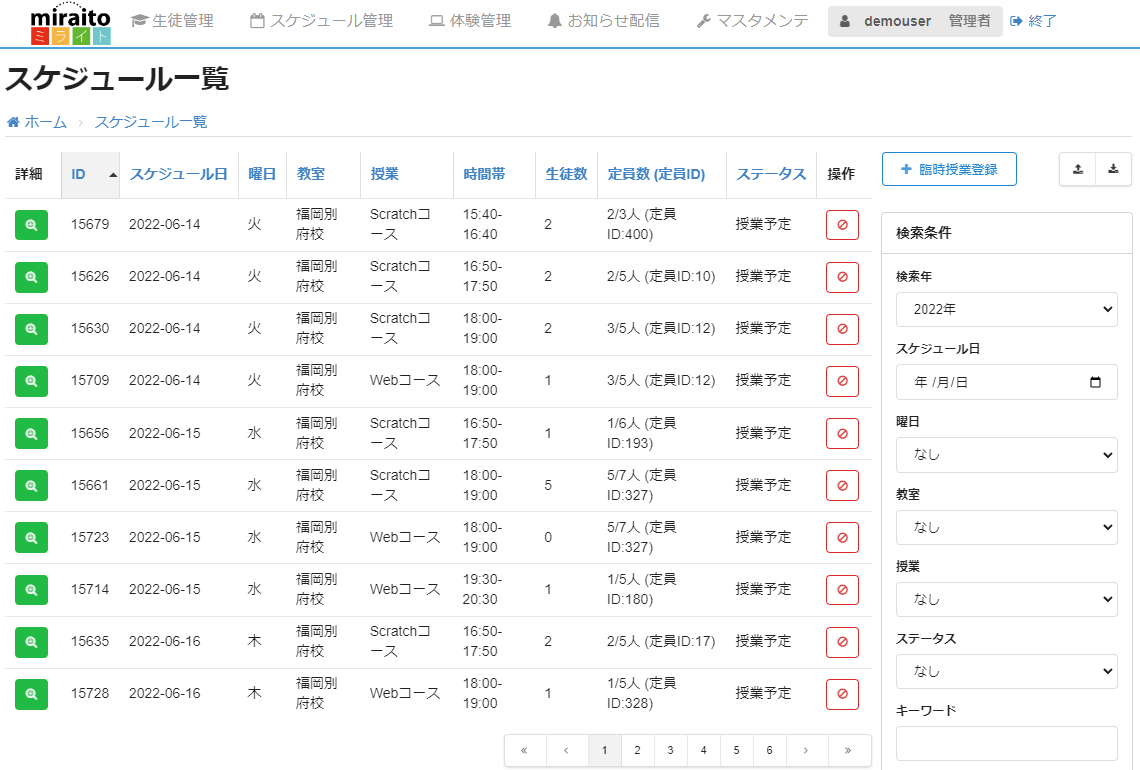The image size is (1140, 770).
Task: Open details for schedule ID 15679
Action: point(31,225)
